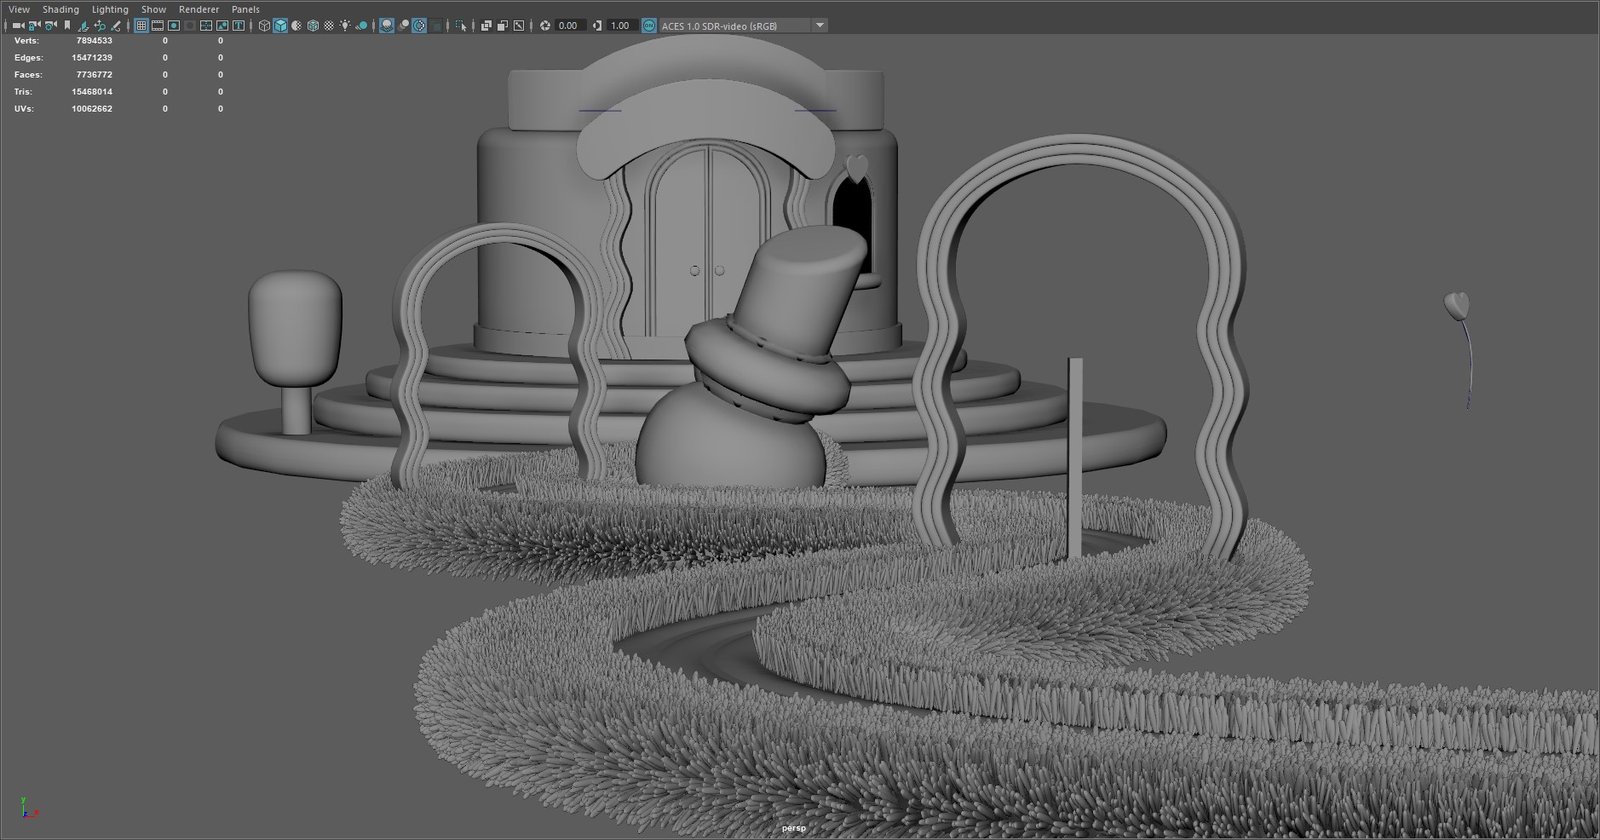Click the Select Camera icon
Viewport: 1600px width, 840px height.
(18, 26)
